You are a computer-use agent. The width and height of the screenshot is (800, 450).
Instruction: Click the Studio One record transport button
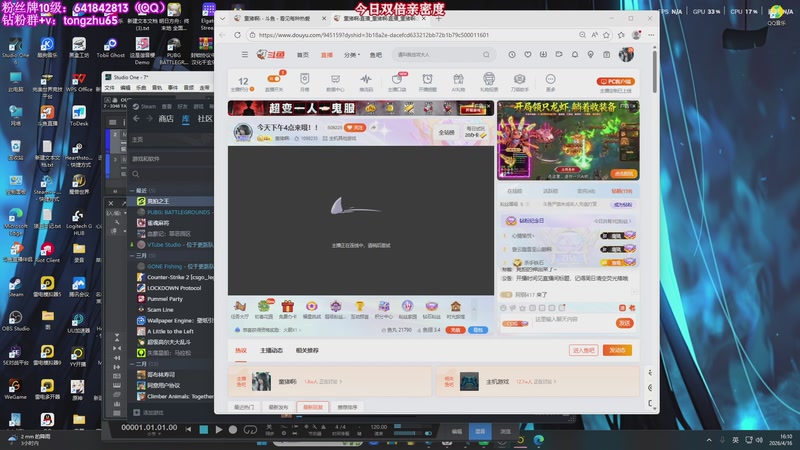click(233, 430)
